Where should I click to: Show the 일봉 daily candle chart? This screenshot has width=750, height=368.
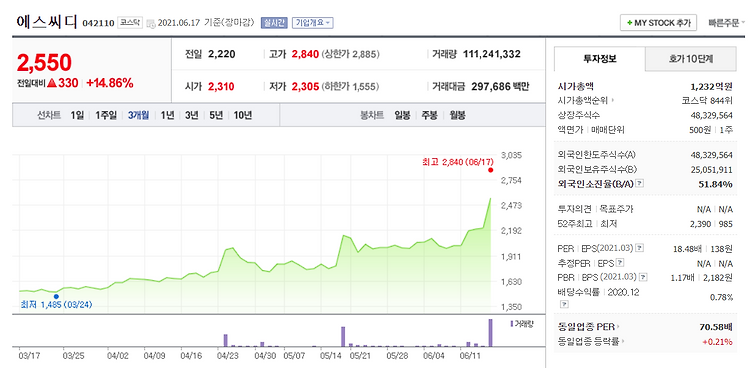(x=402, y=115)
